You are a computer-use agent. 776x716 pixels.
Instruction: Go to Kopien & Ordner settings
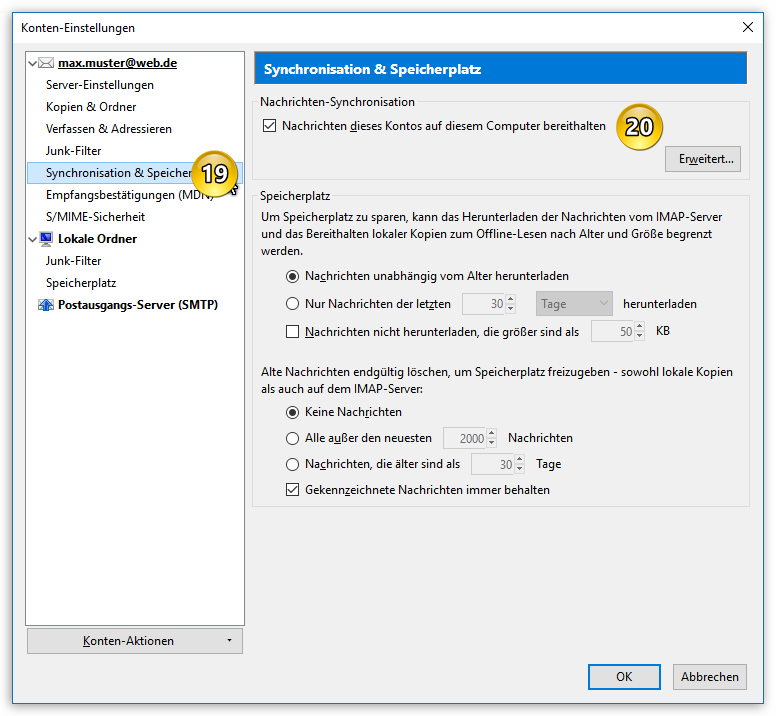coord(91,107)
